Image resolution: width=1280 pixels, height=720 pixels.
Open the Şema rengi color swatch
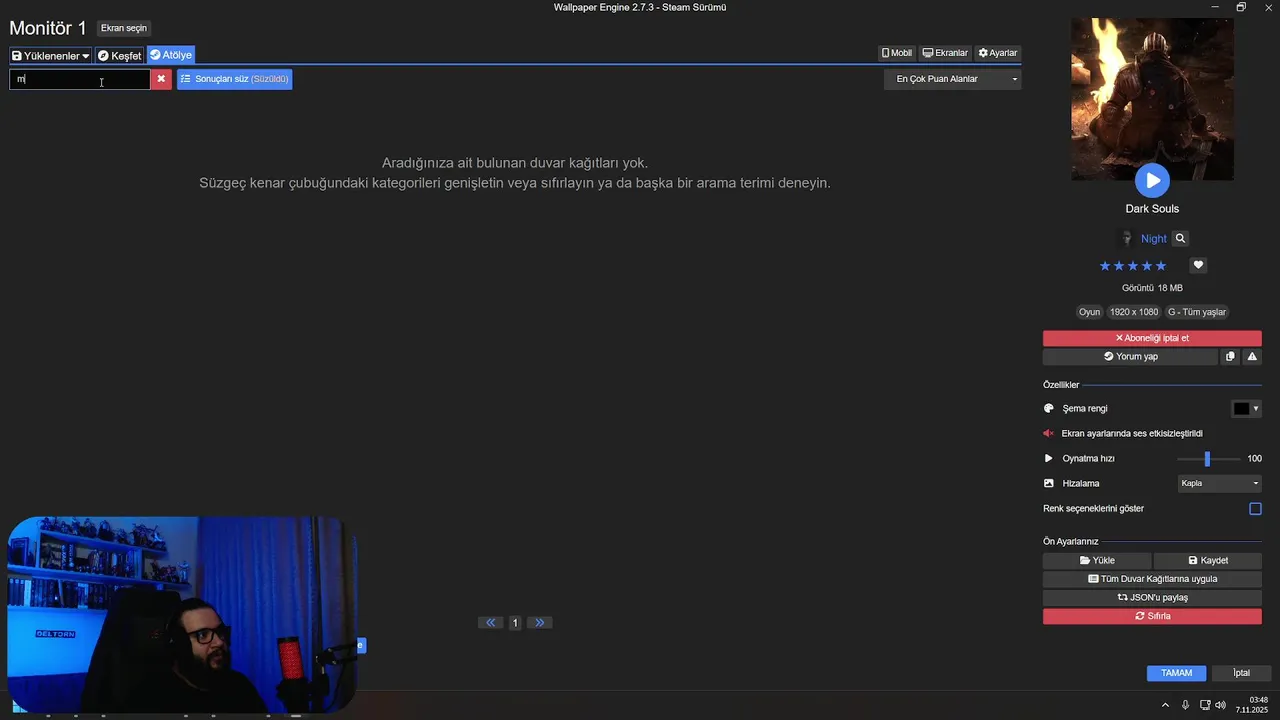[x=1245, y=409]
